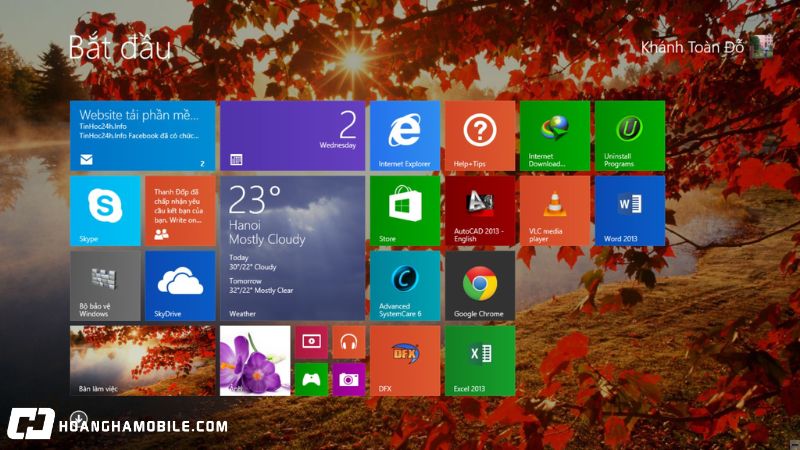Screen dimensions: 800x450
Task: Launch Google Chrome from Start screen
Action: [480, 285]
